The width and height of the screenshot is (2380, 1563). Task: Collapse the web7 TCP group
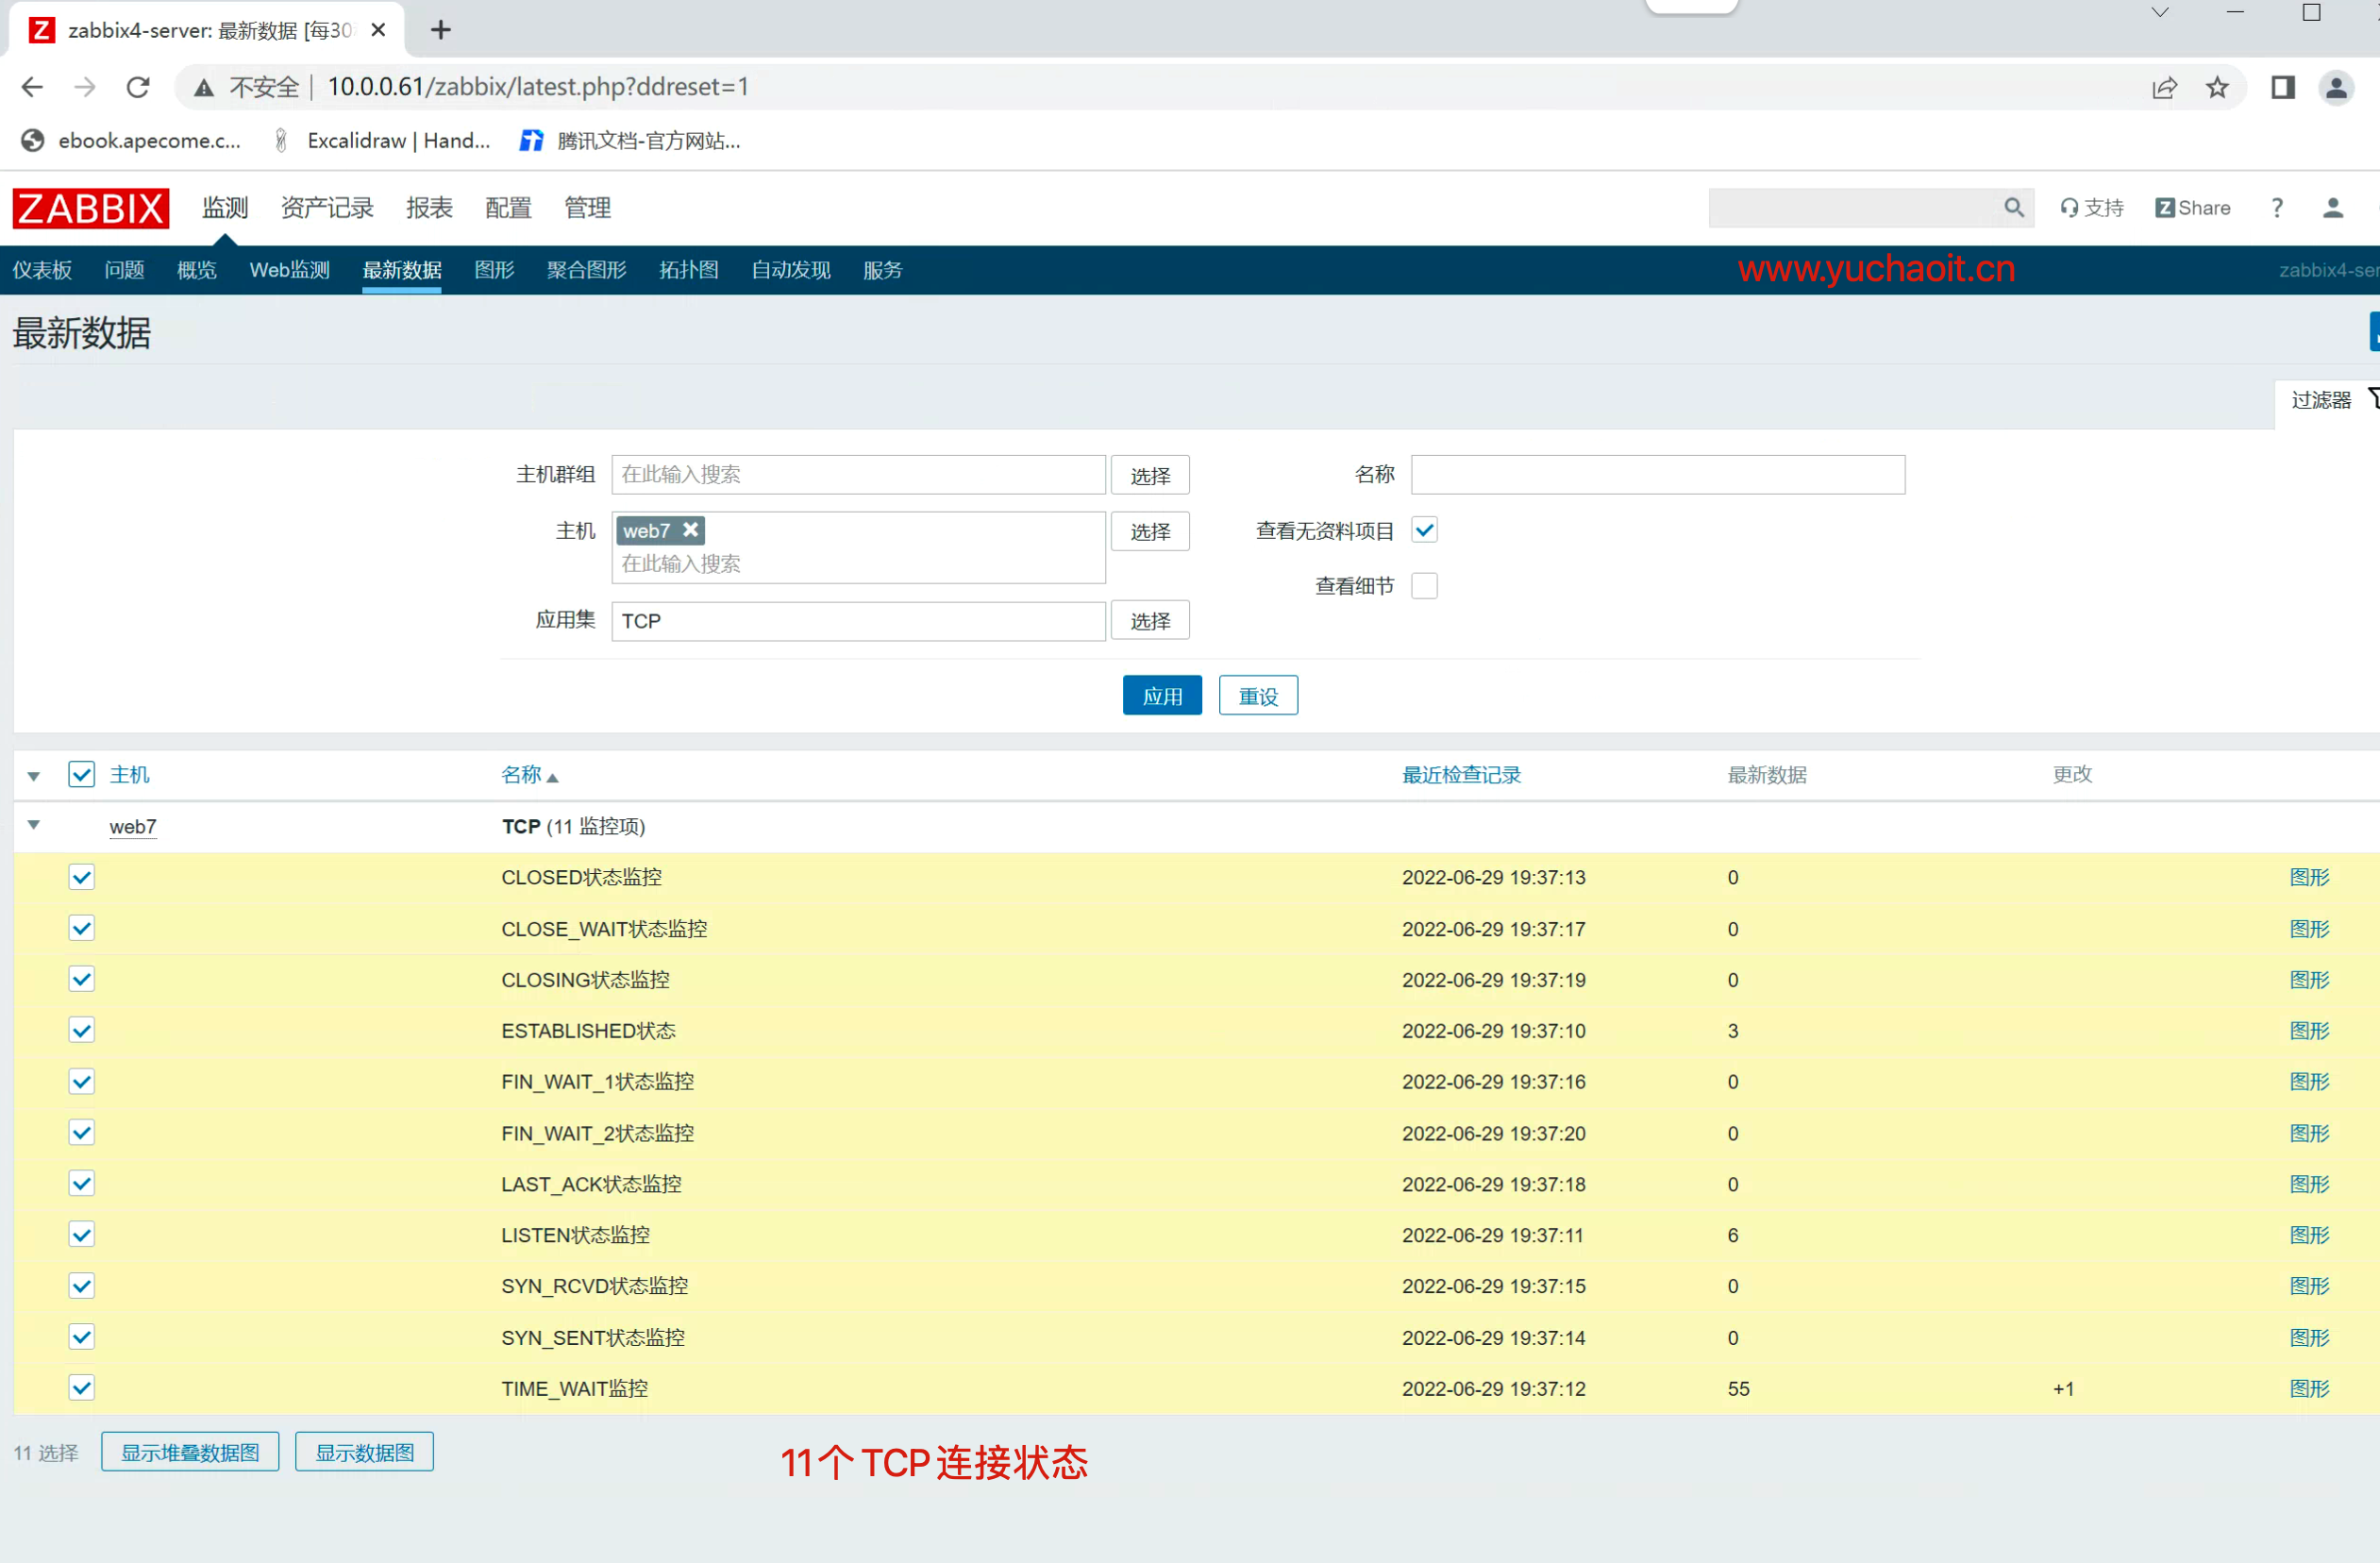[34, 826]
